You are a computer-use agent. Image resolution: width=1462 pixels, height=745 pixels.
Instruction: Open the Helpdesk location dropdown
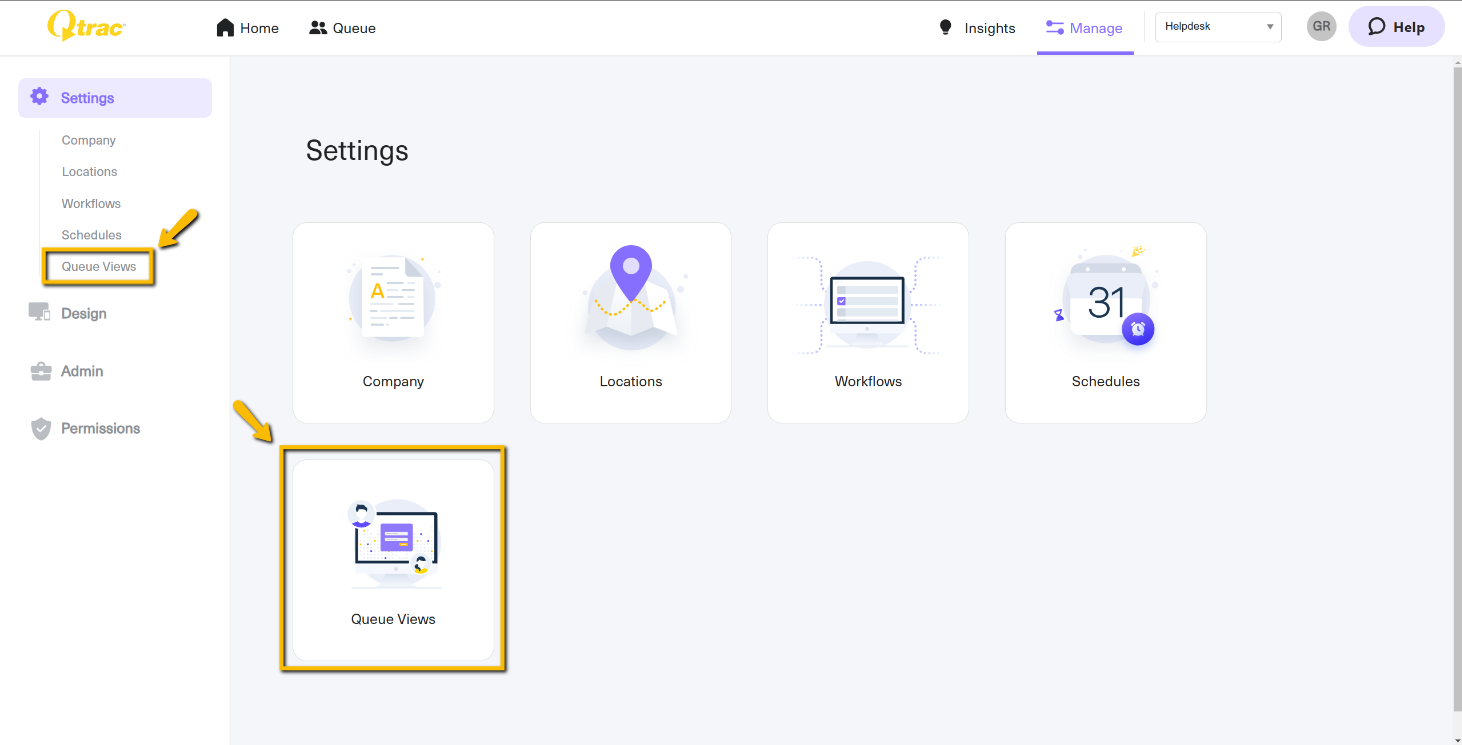click(x=1218, y=27)
